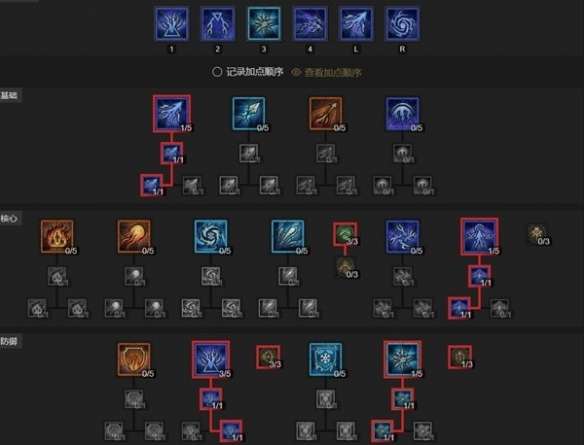
Task: Select skill bar slot 3 Frost Nova icon
Action: [264, 23]
